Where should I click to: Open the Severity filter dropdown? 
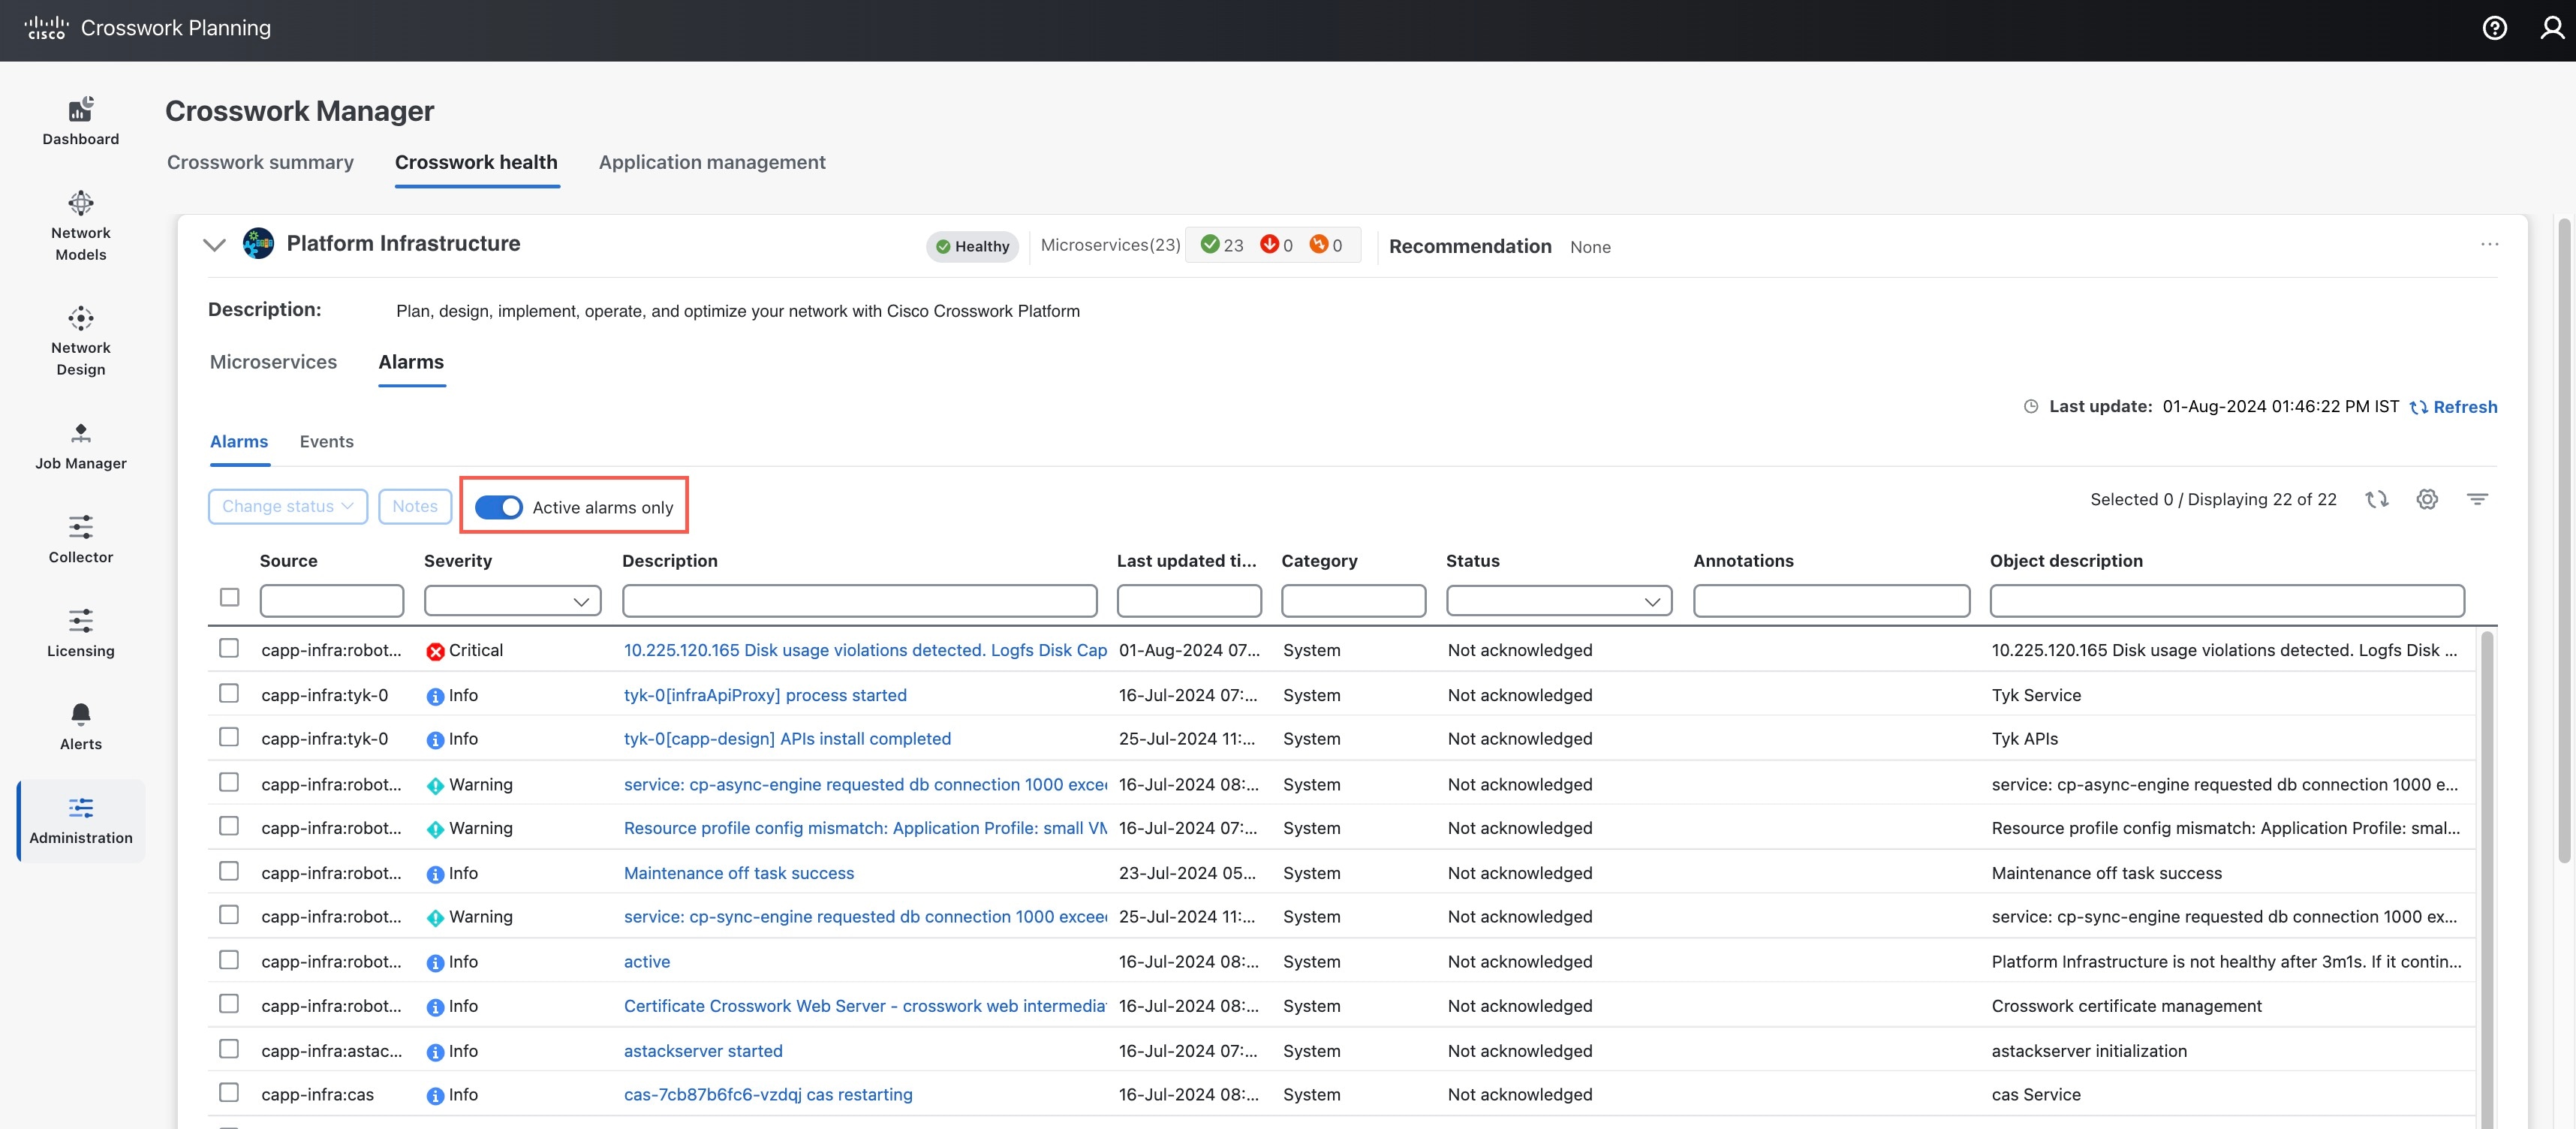tap(512, 601)
